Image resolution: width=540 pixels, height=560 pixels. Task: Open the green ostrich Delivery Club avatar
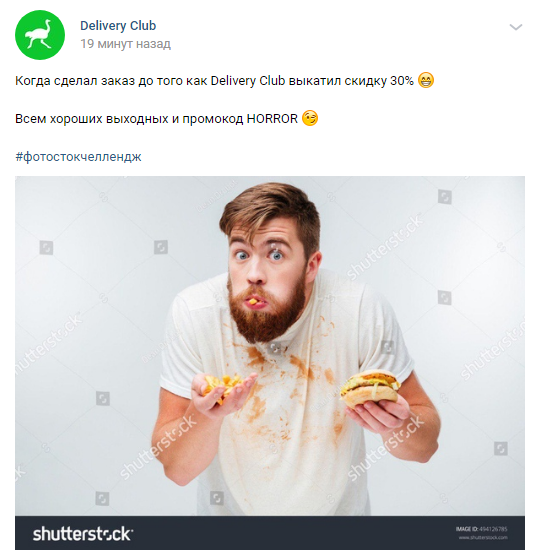pos(40,35)
